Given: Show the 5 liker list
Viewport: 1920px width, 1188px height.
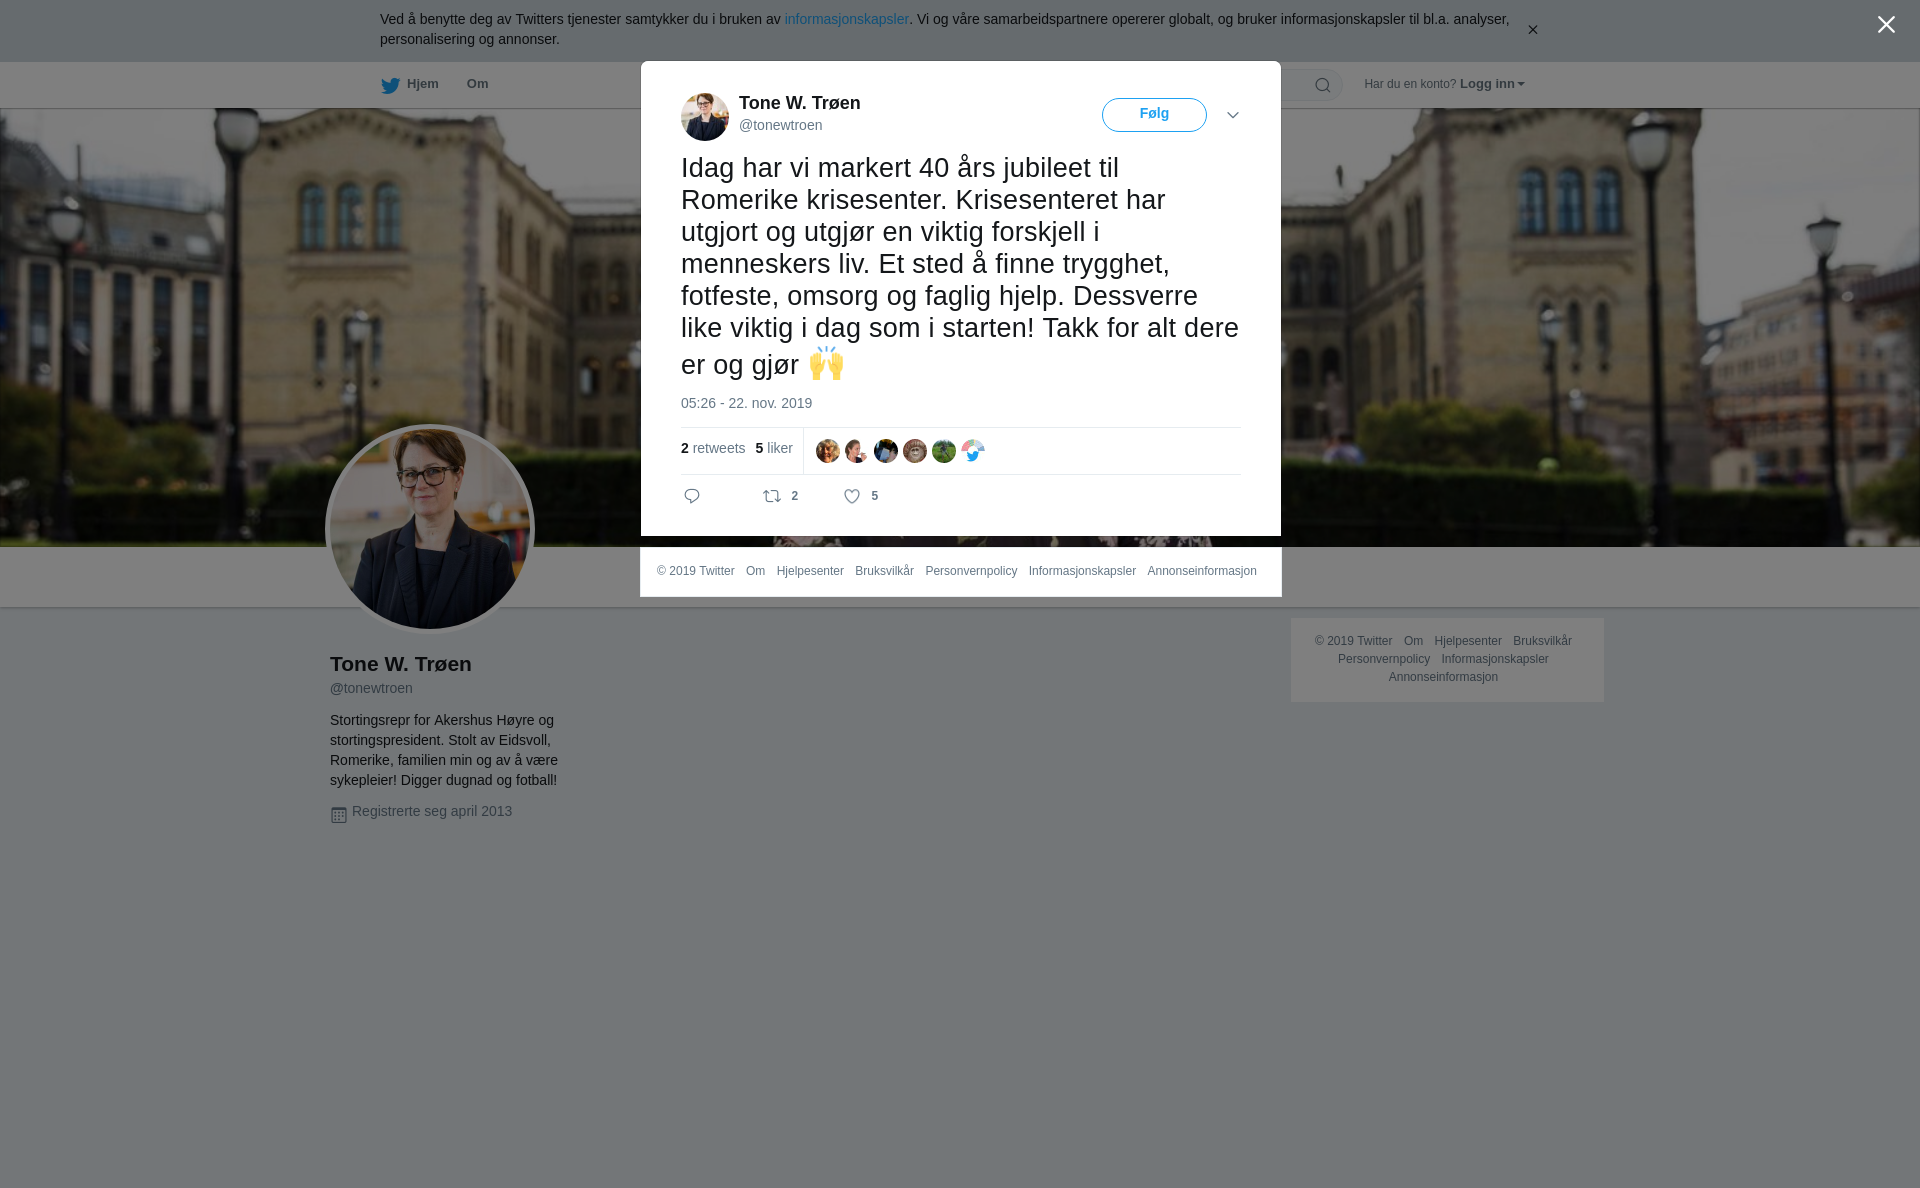Looking at the screenshot, I should [774, 448].
